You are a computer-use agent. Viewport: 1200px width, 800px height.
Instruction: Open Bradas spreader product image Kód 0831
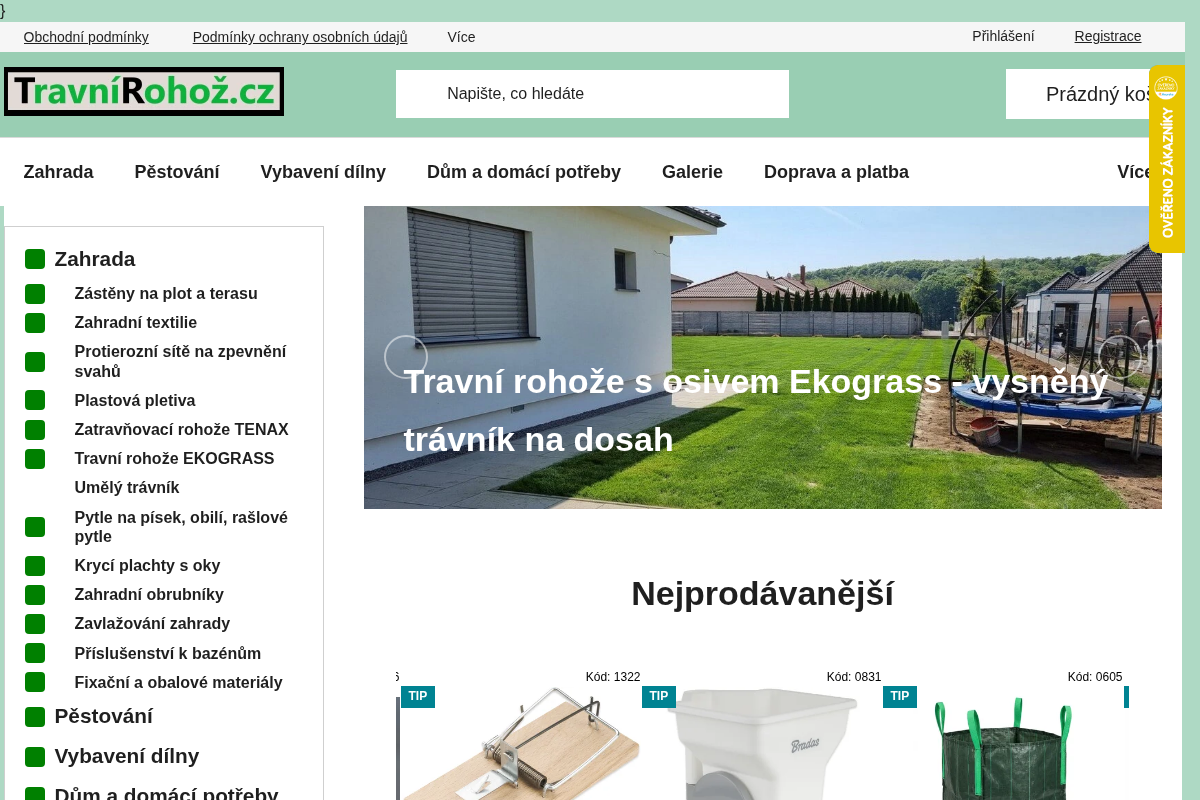click(761, 743)
